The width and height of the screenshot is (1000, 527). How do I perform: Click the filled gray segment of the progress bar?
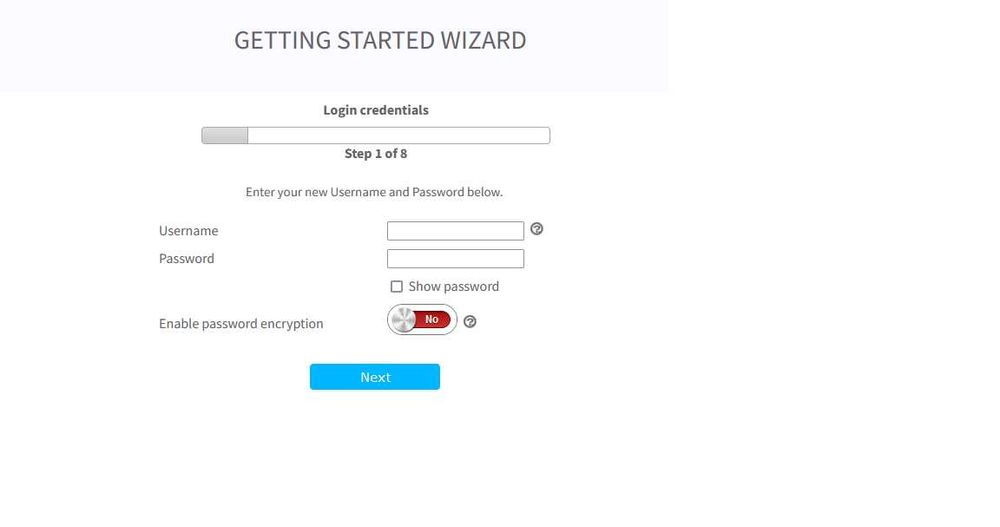[225, 135]
